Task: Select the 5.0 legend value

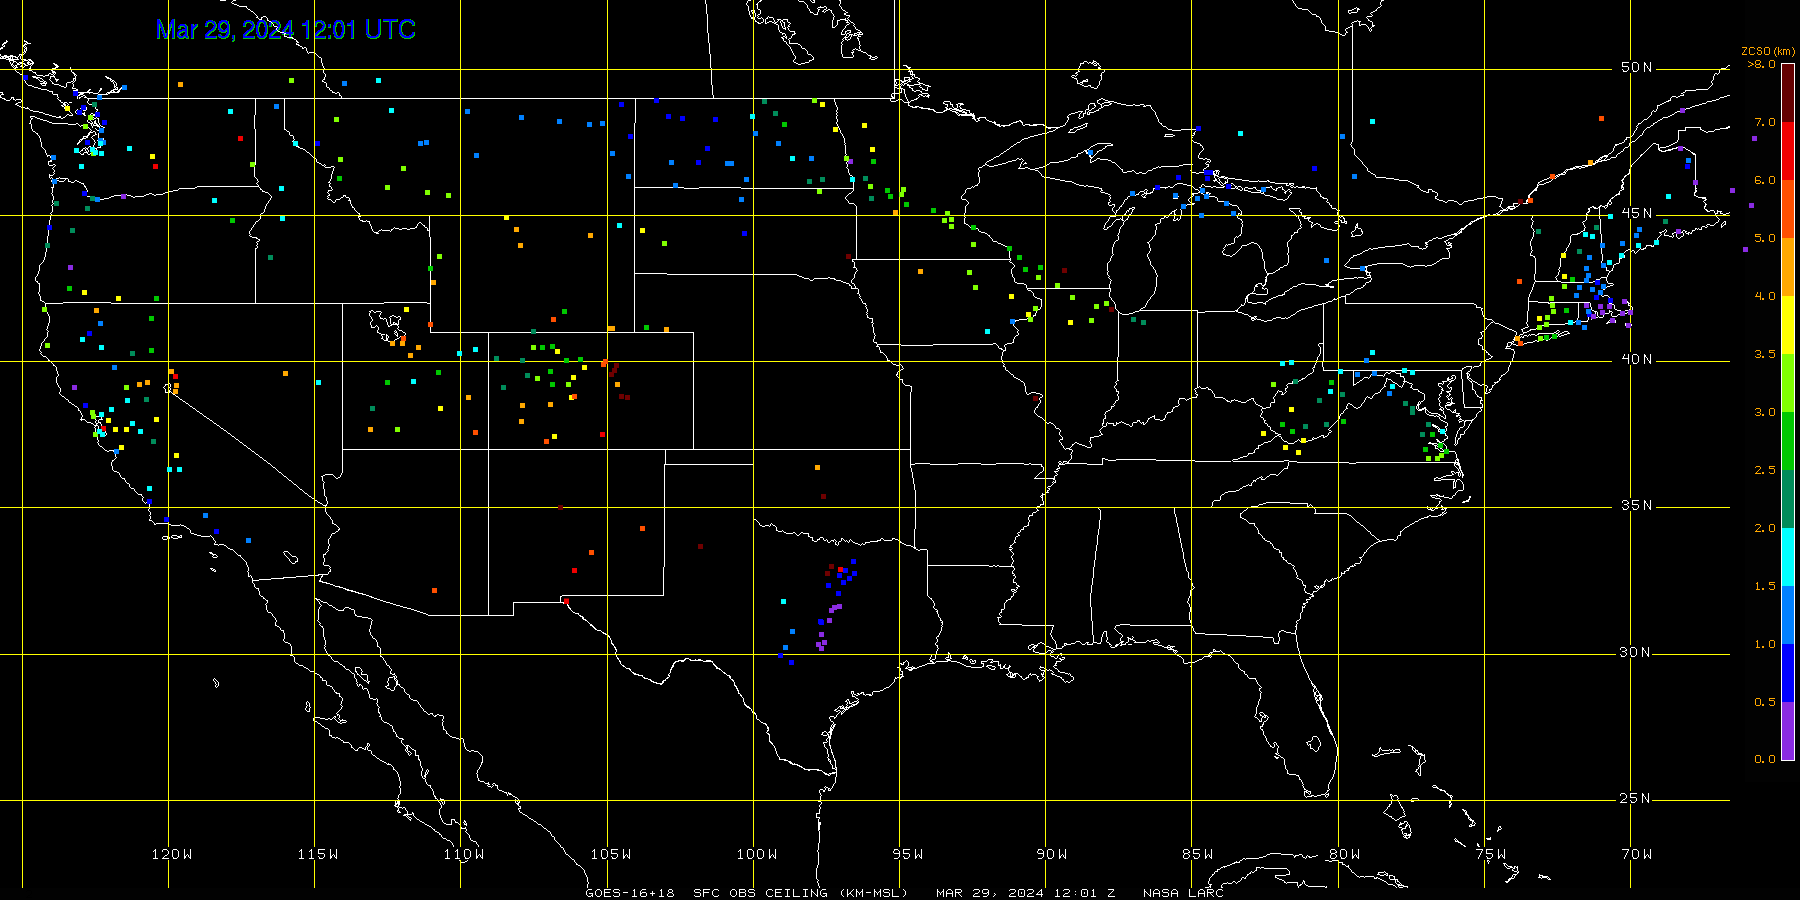Action: click(x=1765, y=239)
